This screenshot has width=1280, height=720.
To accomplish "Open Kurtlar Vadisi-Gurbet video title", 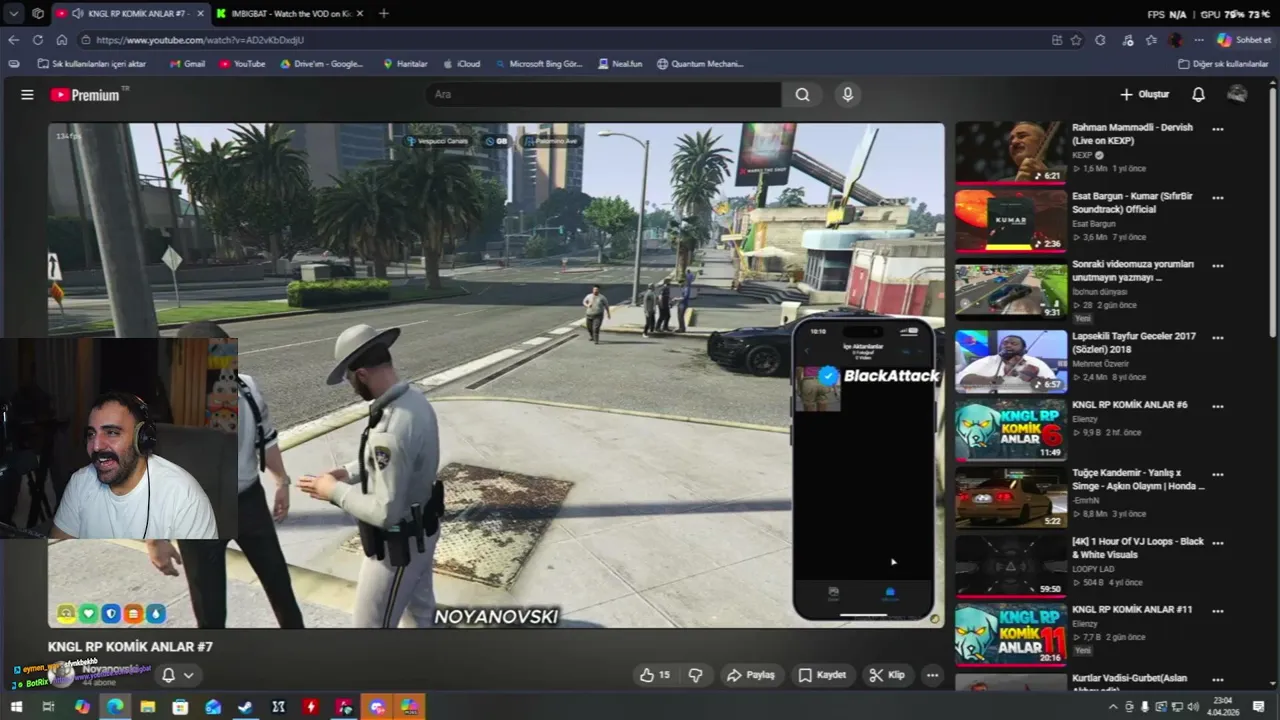I will pos(1129,683).
